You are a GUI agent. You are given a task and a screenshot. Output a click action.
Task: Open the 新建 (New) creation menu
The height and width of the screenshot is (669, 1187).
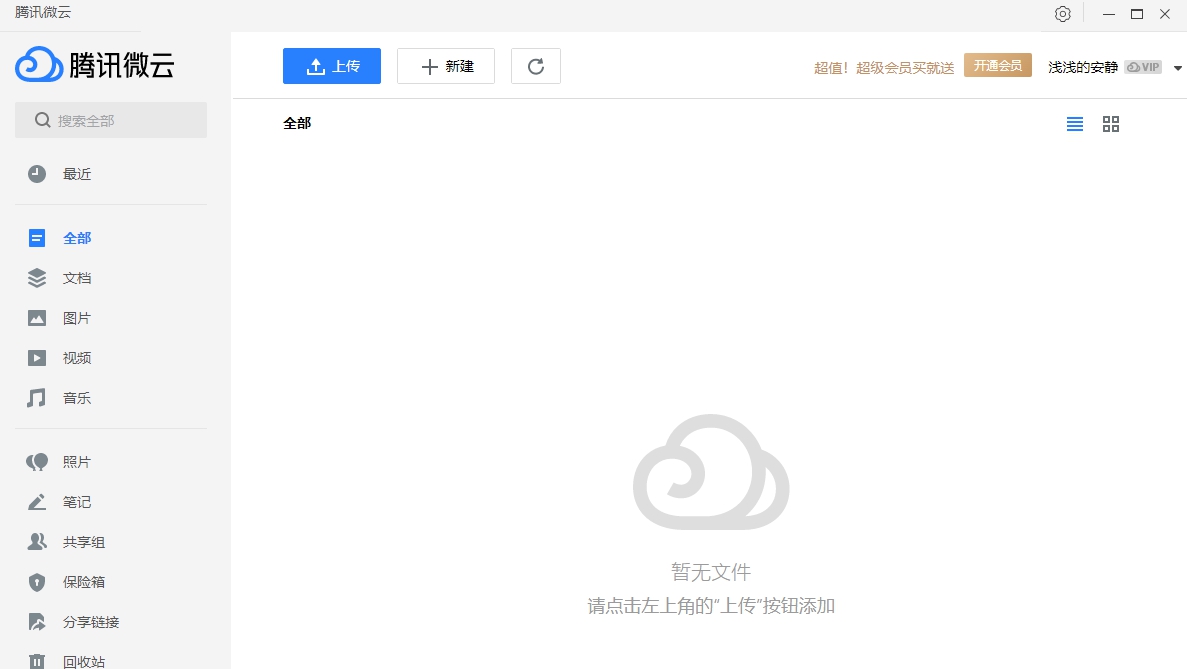pos(446,65)
